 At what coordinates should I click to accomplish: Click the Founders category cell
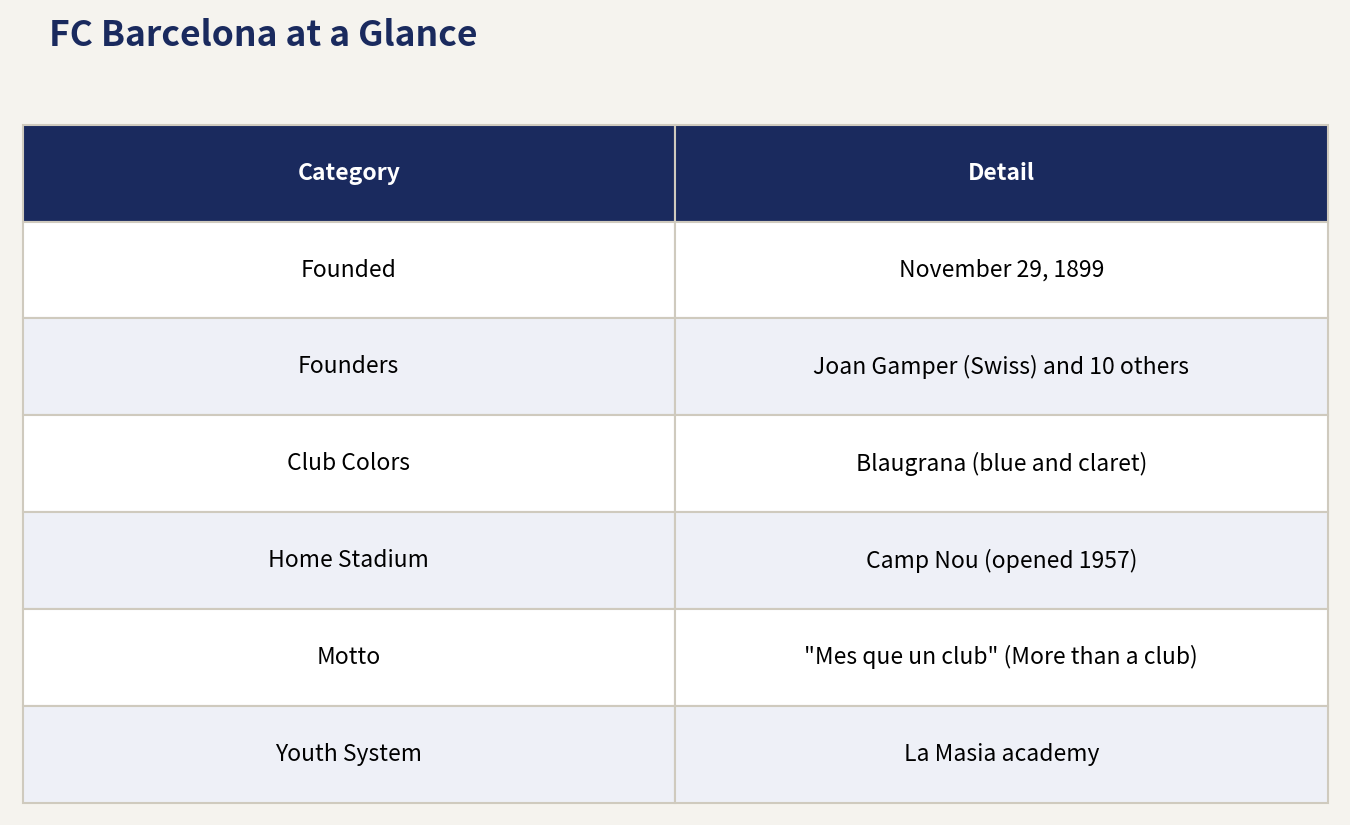point(349,366)
